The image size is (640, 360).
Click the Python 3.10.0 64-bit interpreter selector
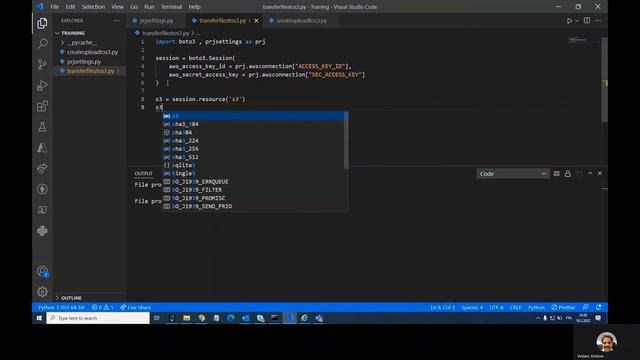61,307
